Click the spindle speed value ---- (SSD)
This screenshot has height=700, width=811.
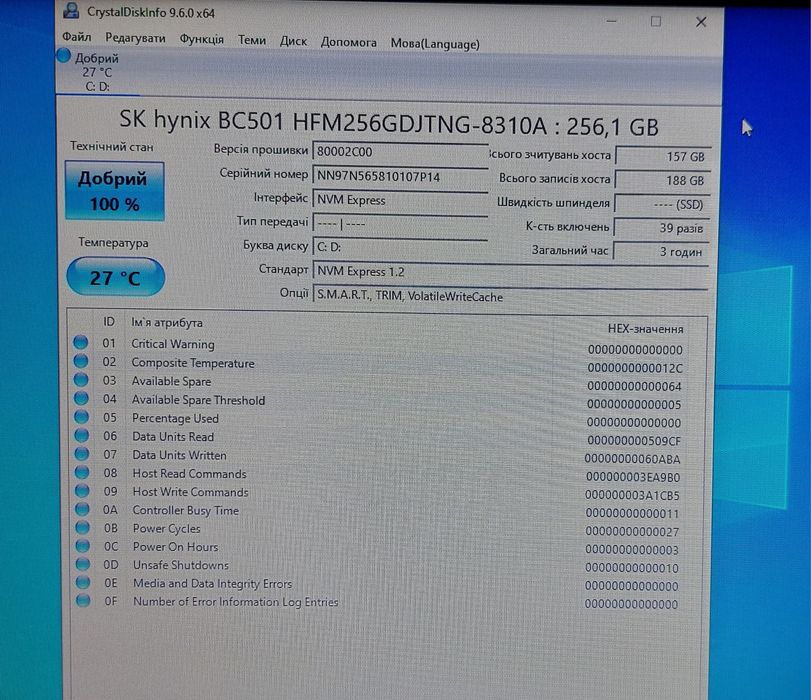click(x=662, y=204)
